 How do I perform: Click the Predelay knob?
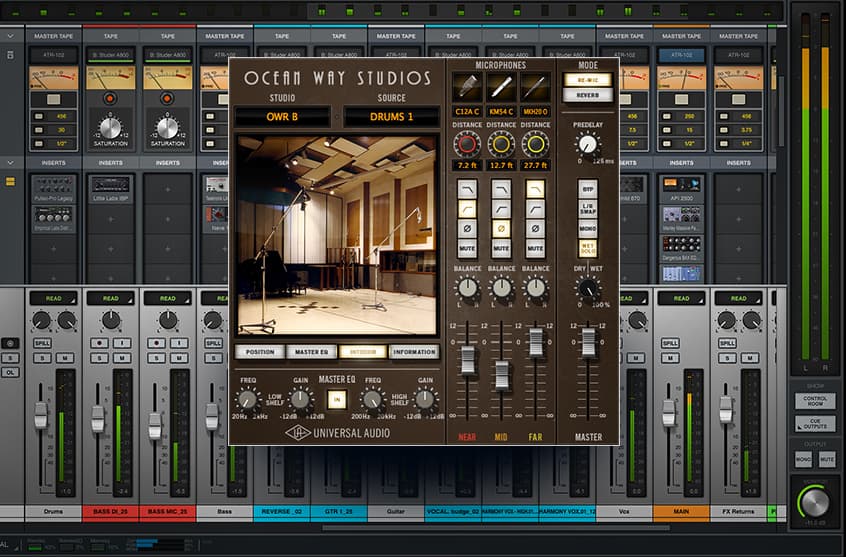point(587,144)
